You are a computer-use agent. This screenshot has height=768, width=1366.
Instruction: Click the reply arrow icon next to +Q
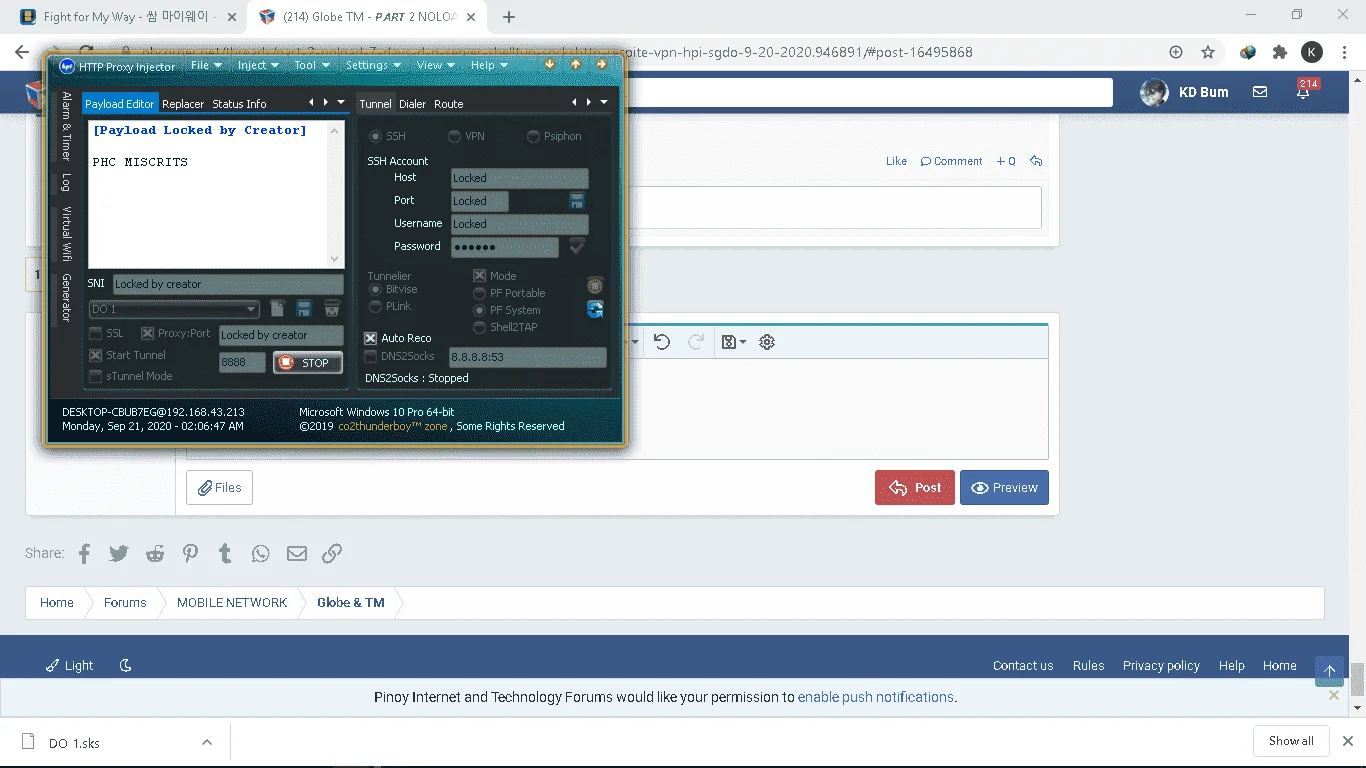[x=1036, y=161]
